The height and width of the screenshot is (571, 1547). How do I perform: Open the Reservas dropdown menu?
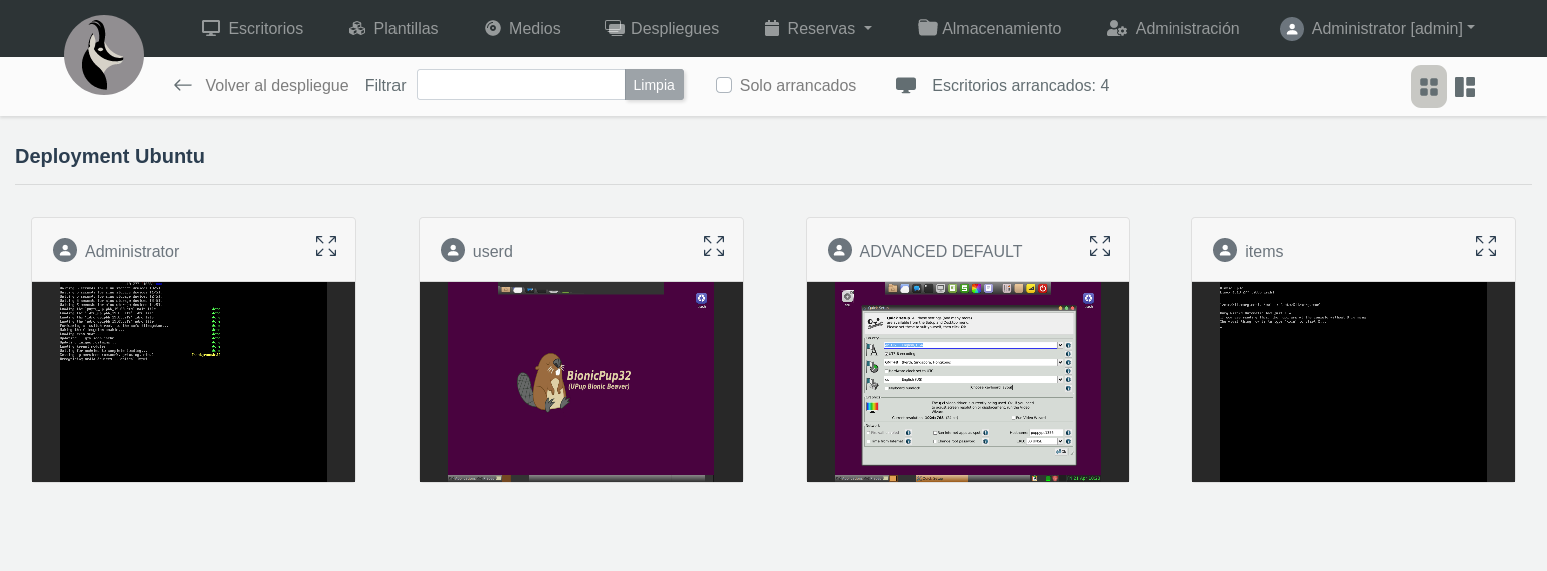818,28
